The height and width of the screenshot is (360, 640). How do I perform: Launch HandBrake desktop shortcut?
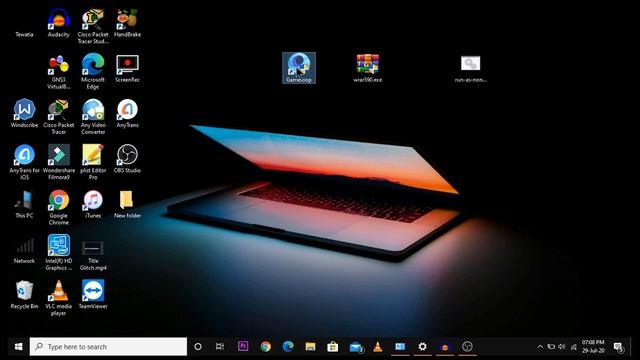point(127,23)
